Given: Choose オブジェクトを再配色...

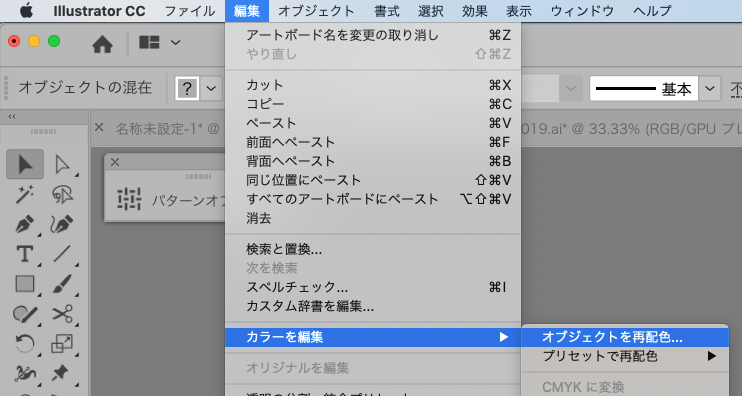Looking at the screenshot, I should click(625, 337).
